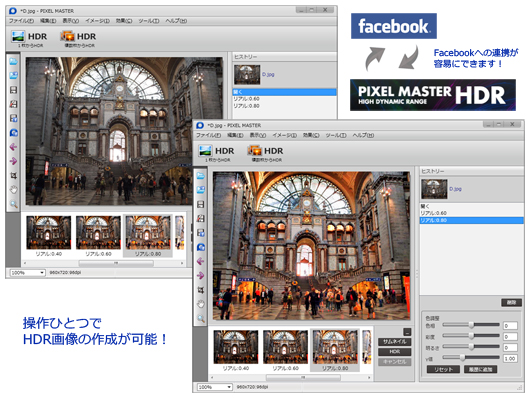Save-as floppy icon with red mark, front window
The height and width of the screenshot is (398, 530).
(201, 218)
